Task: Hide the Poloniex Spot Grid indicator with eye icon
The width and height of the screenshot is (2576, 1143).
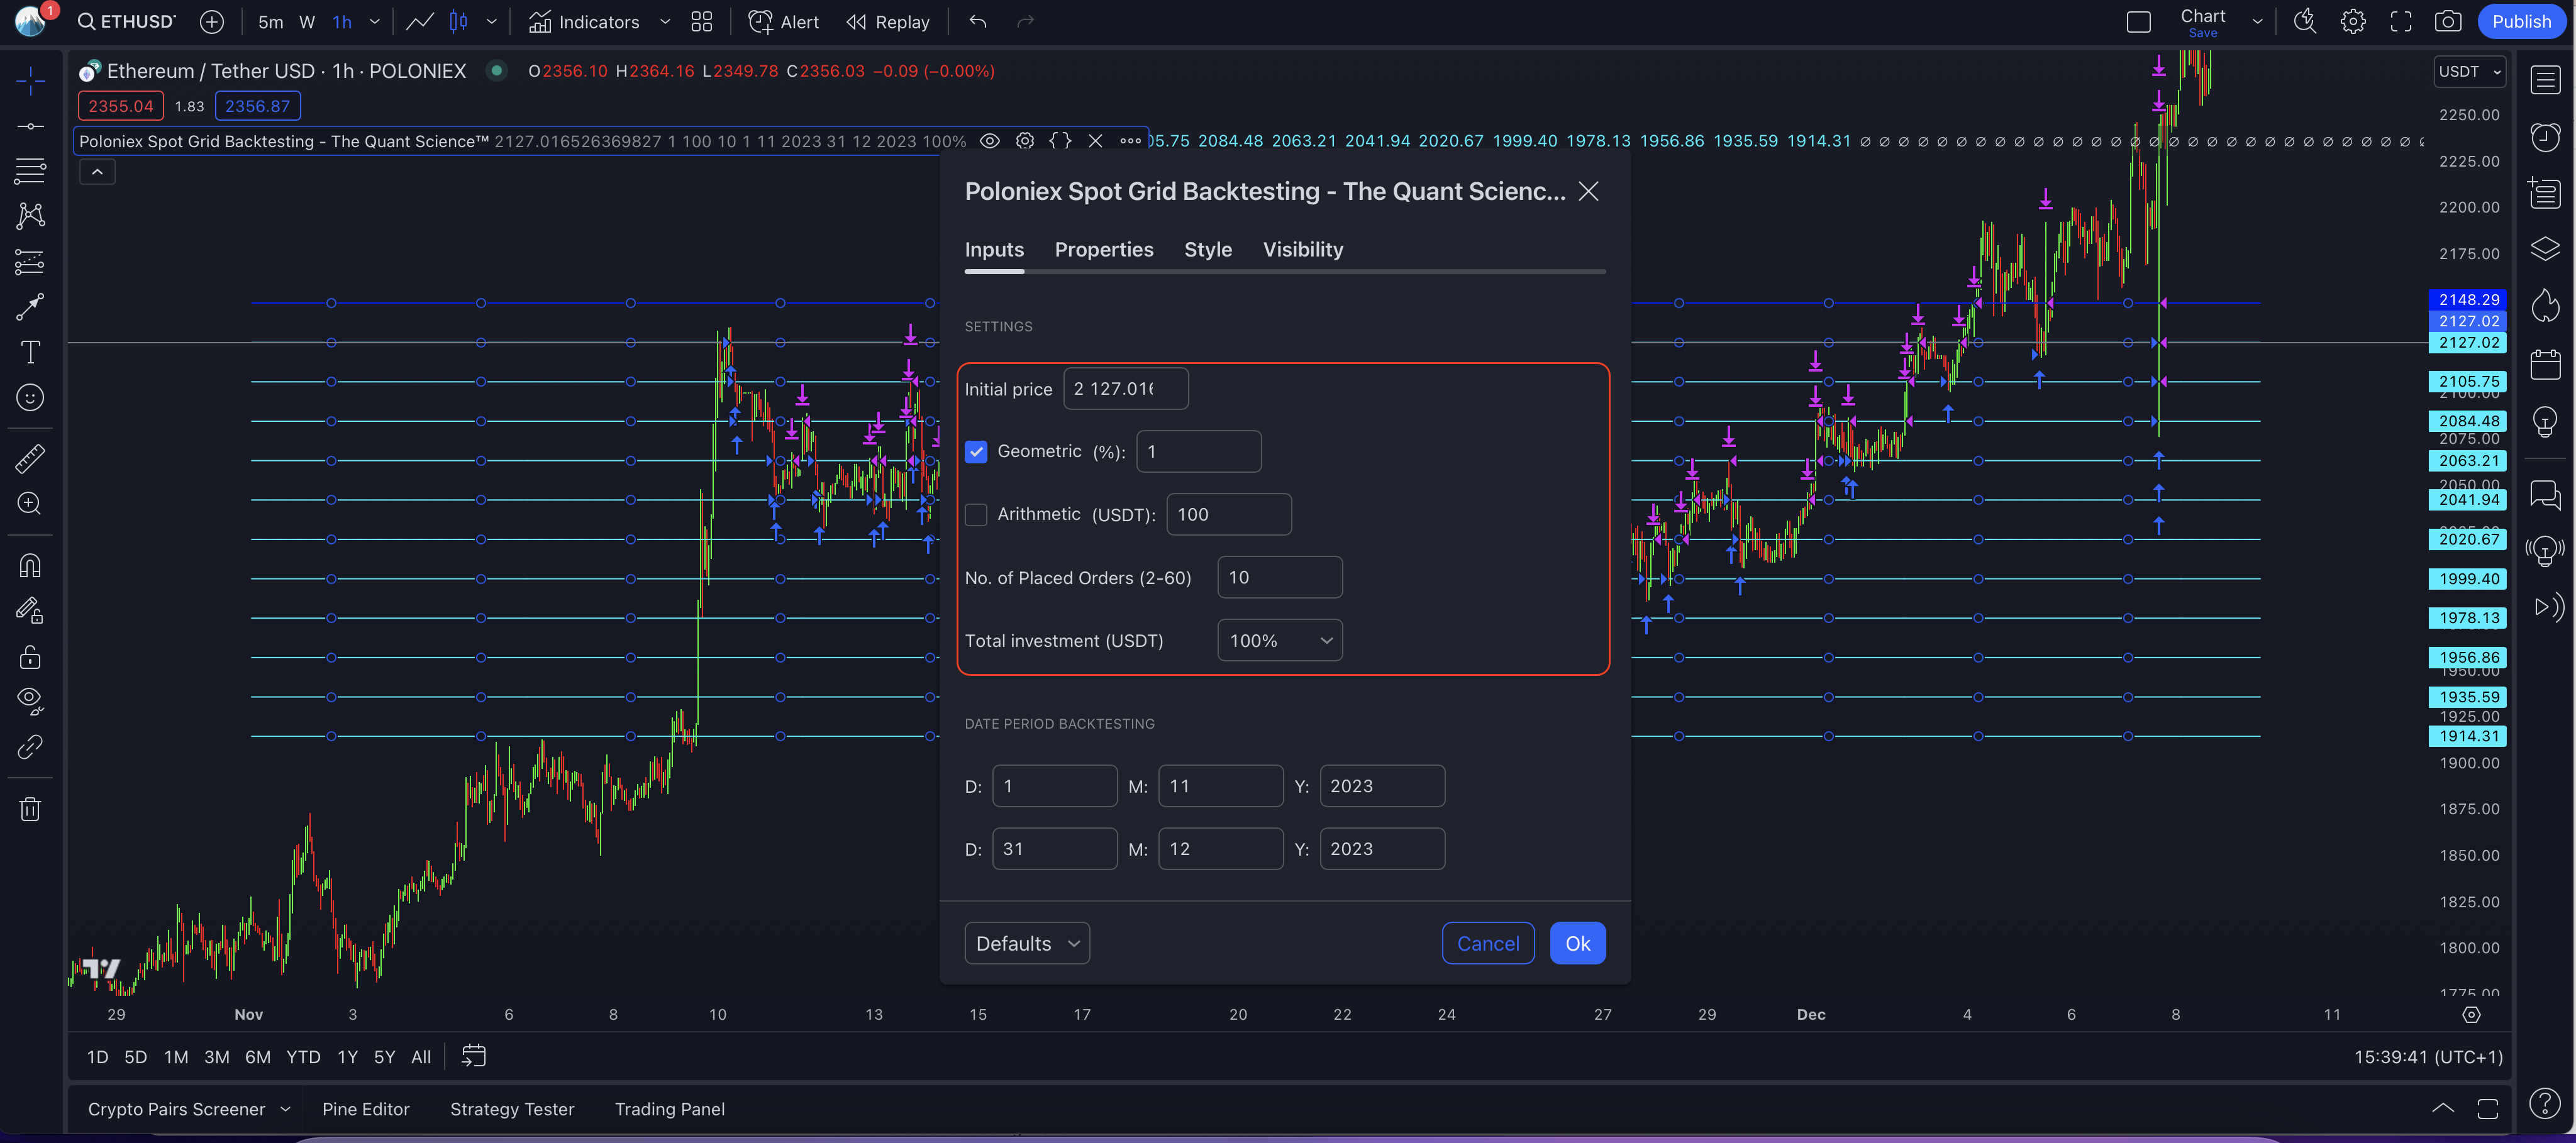Action: [989, 141]
